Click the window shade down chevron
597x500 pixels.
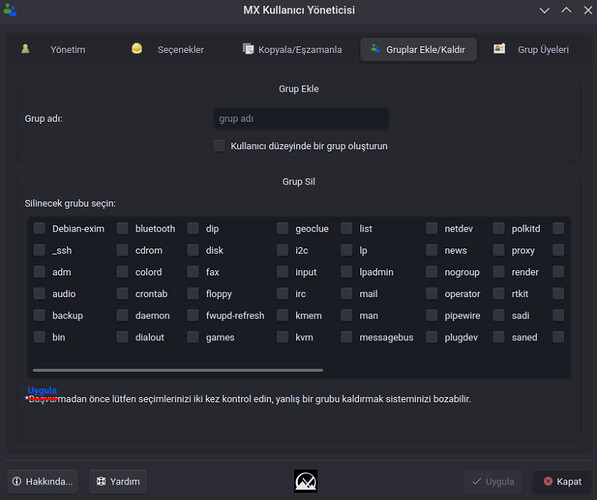tap(544, 10)
